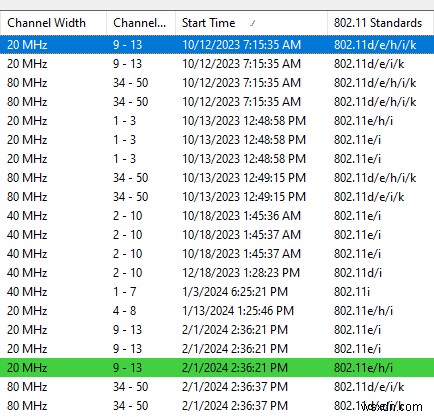Click 1 - 3 in the 802.11e/h/i 10/13/2023 row

(x=124, y=121)
